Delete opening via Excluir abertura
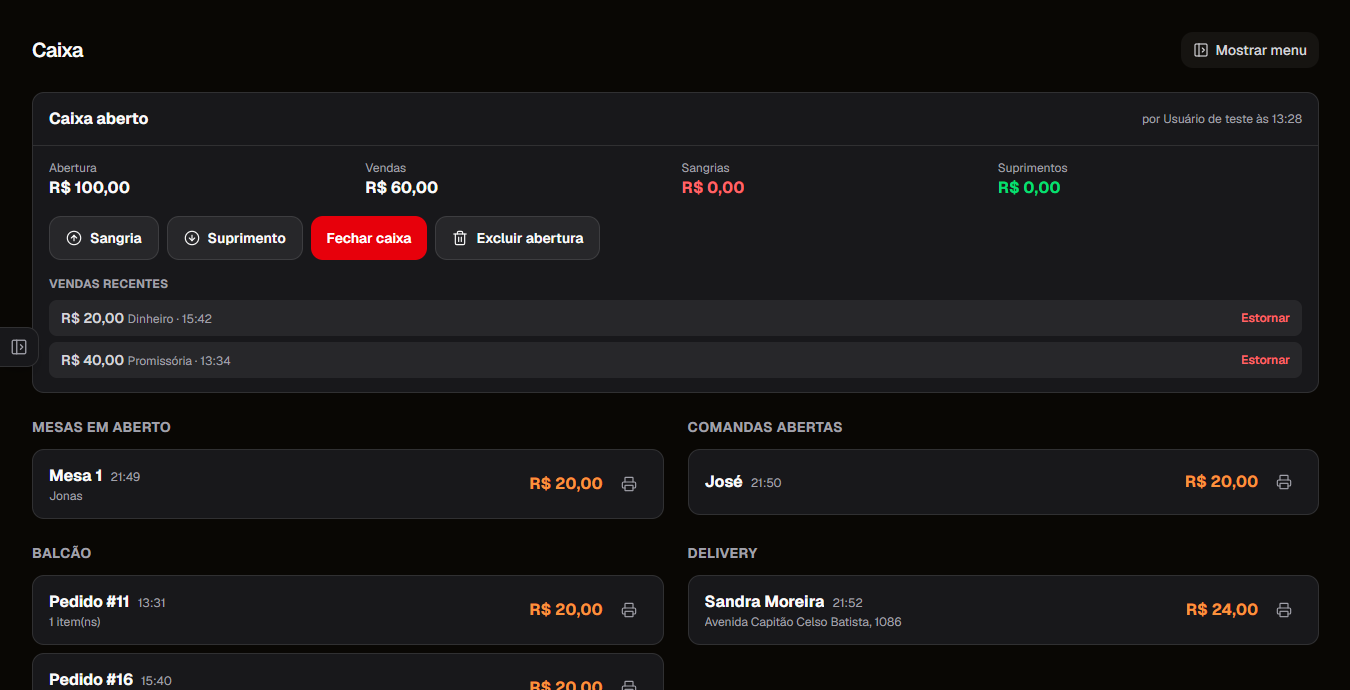Screen dimensions: 1350x690 click(x=517, y=238)
